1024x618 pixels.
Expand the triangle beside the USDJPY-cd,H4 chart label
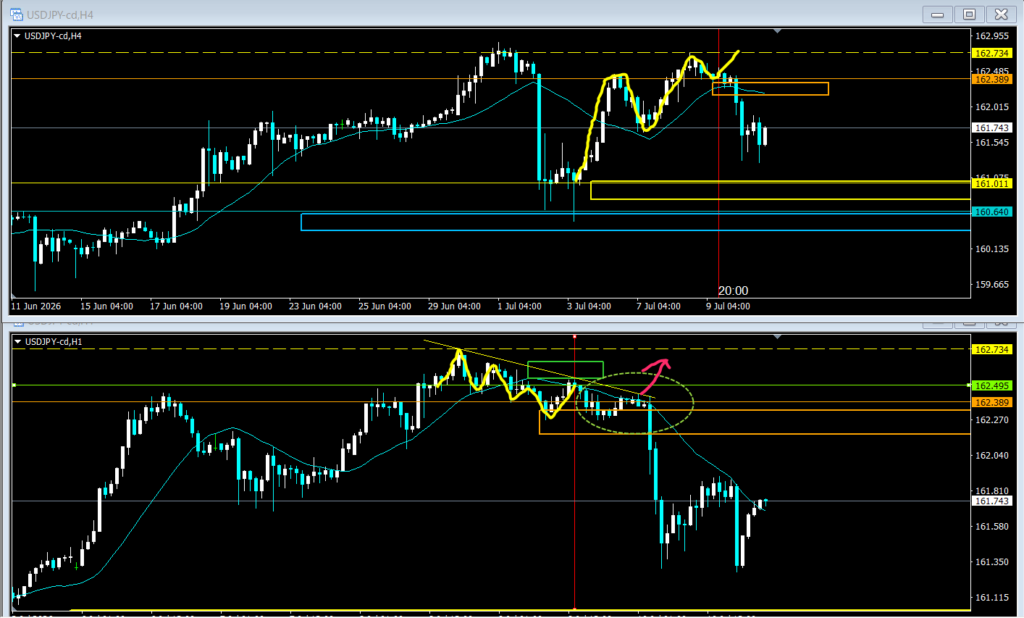pos(17,36)
